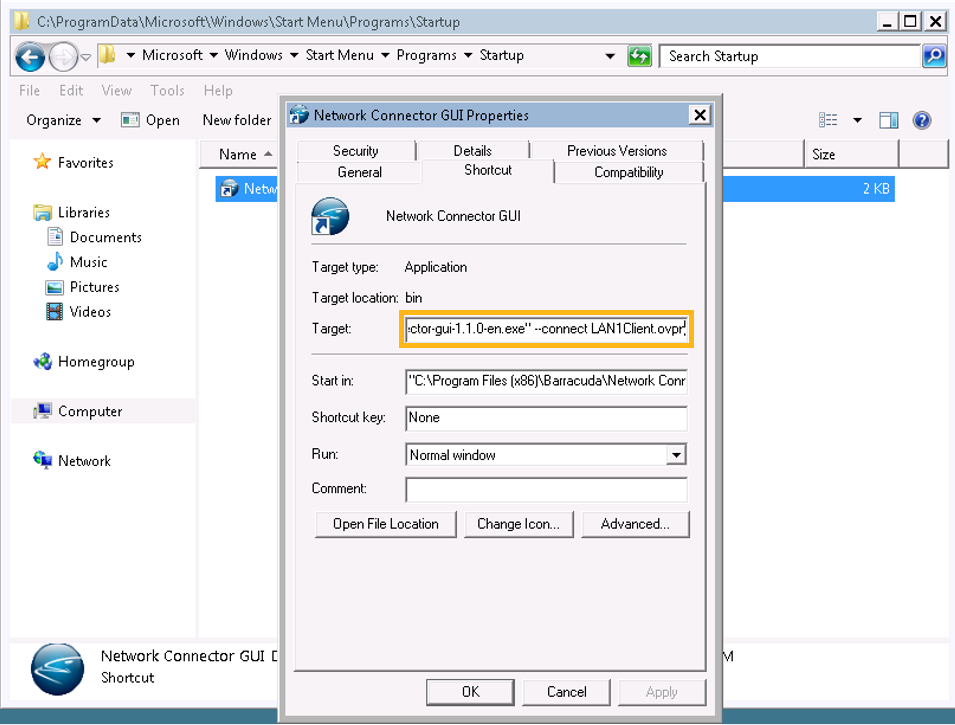955x725 pixels.
Task: Click the Search Startup box
Action: [x=790, y=56]
